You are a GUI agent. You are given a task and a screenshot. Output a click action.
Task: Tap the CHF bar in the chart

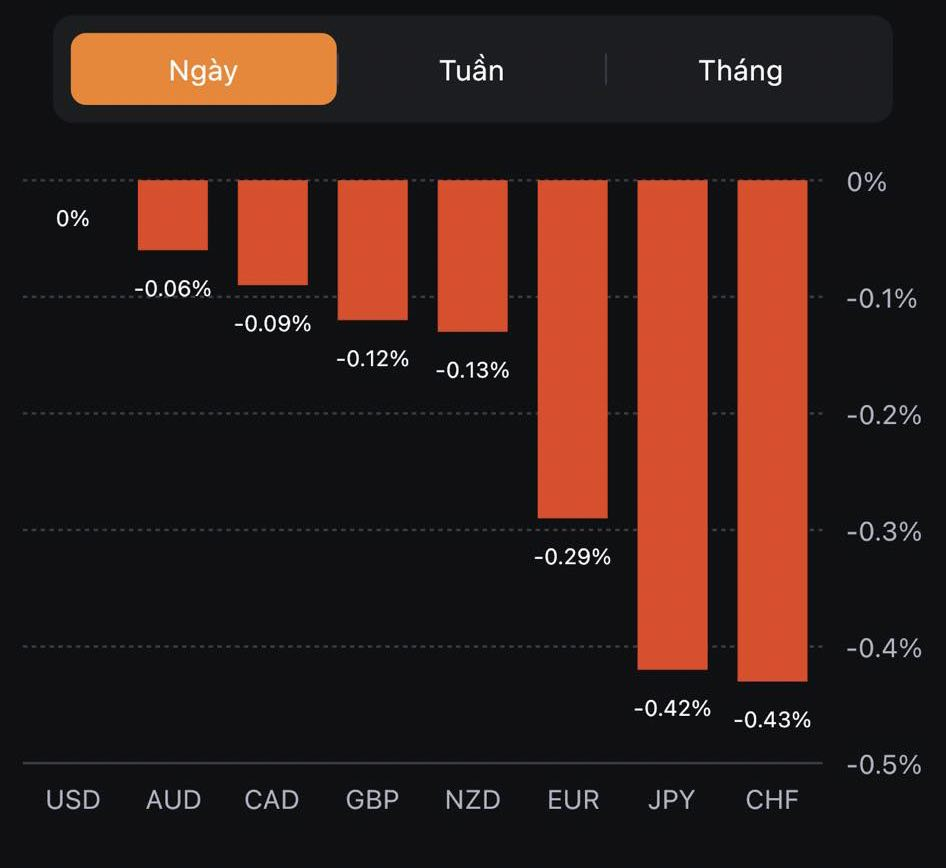tap(772, 431)
